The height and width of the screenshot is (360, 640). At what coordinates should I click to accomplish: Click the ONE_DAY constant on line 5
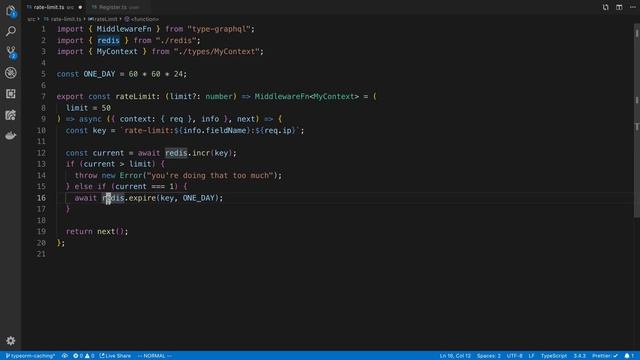point(99,74)
